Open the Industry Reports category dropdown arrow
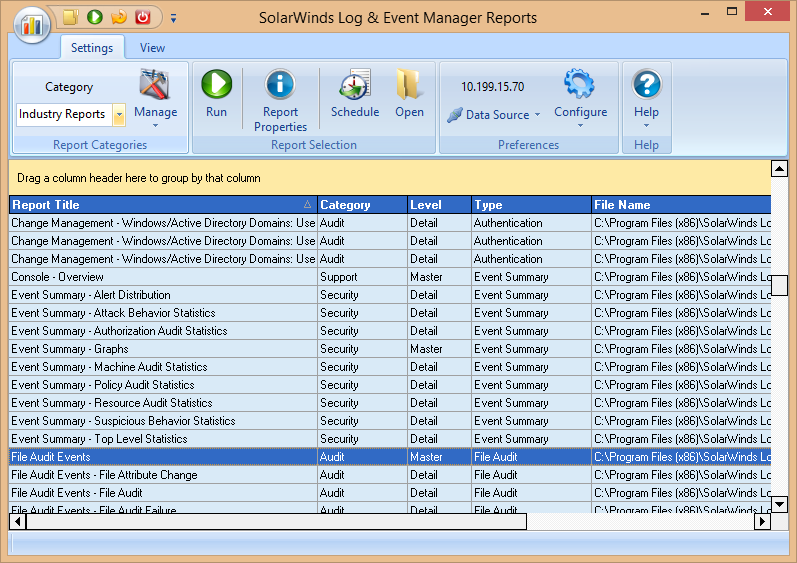The height and width of the screenshot is (563, 797). tap(119, 114)
